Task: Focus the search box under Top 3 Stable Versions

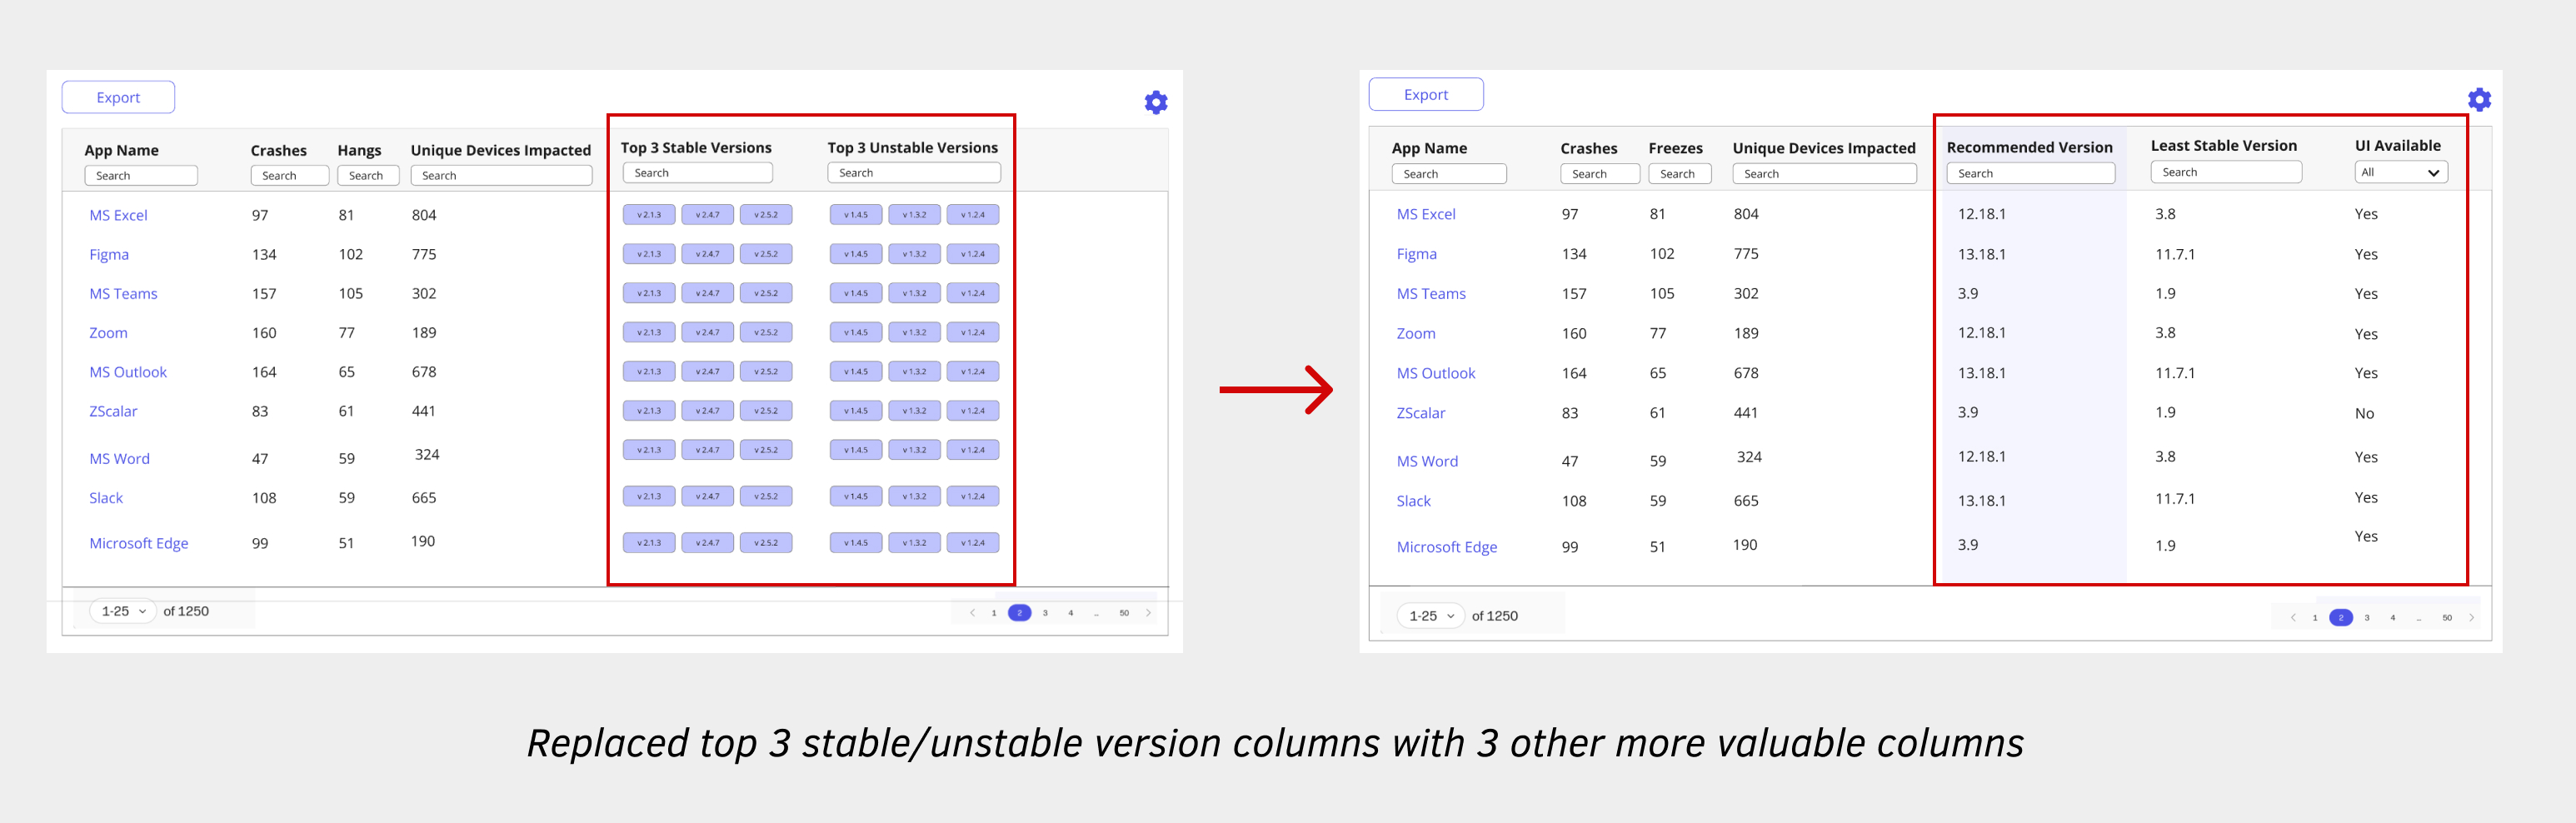Action: [x=697, y=173]
